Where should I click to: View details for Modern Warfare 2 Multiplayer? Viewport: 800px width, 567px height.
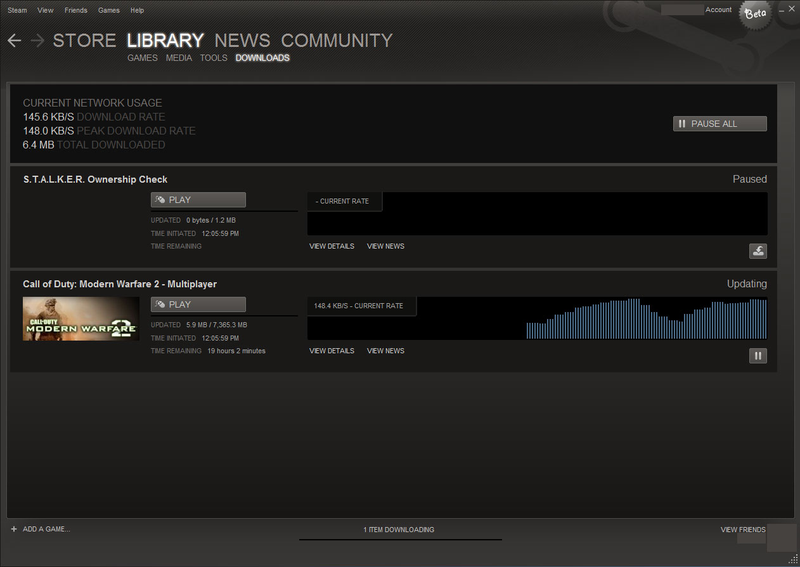332,351
